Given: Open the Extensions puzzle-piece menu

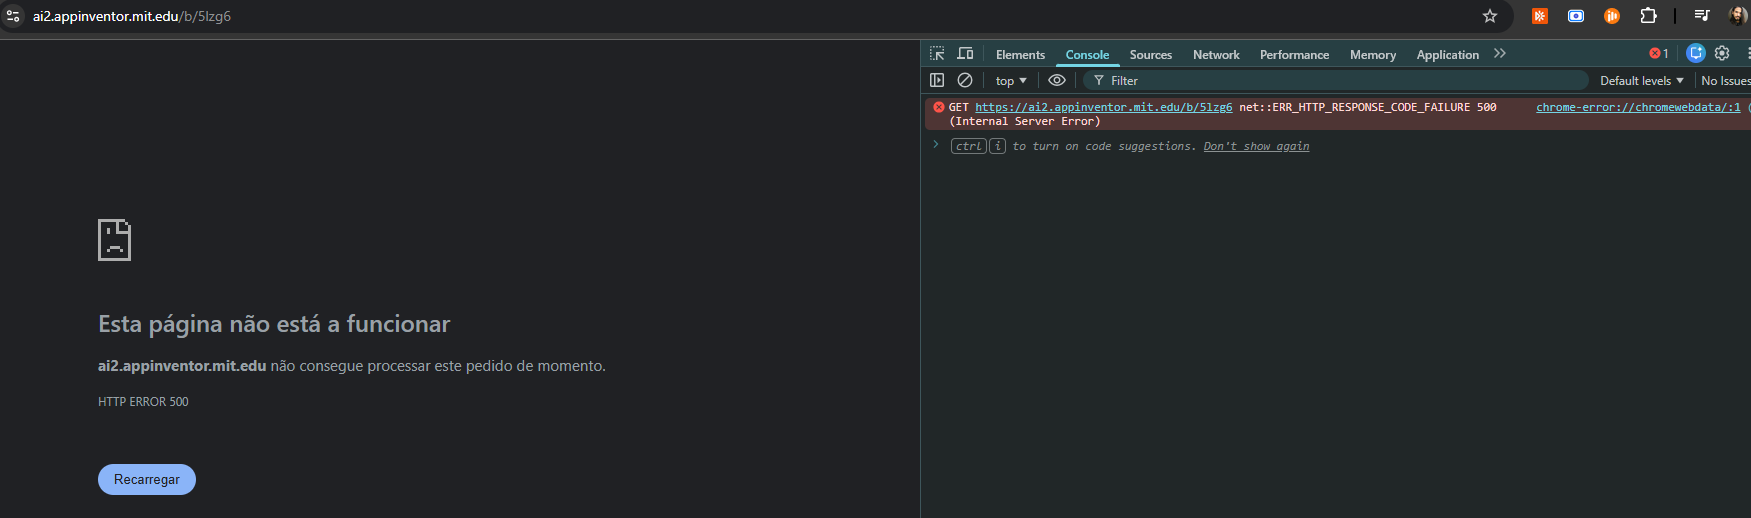Looking at the screenshot, I should 1648,16.
